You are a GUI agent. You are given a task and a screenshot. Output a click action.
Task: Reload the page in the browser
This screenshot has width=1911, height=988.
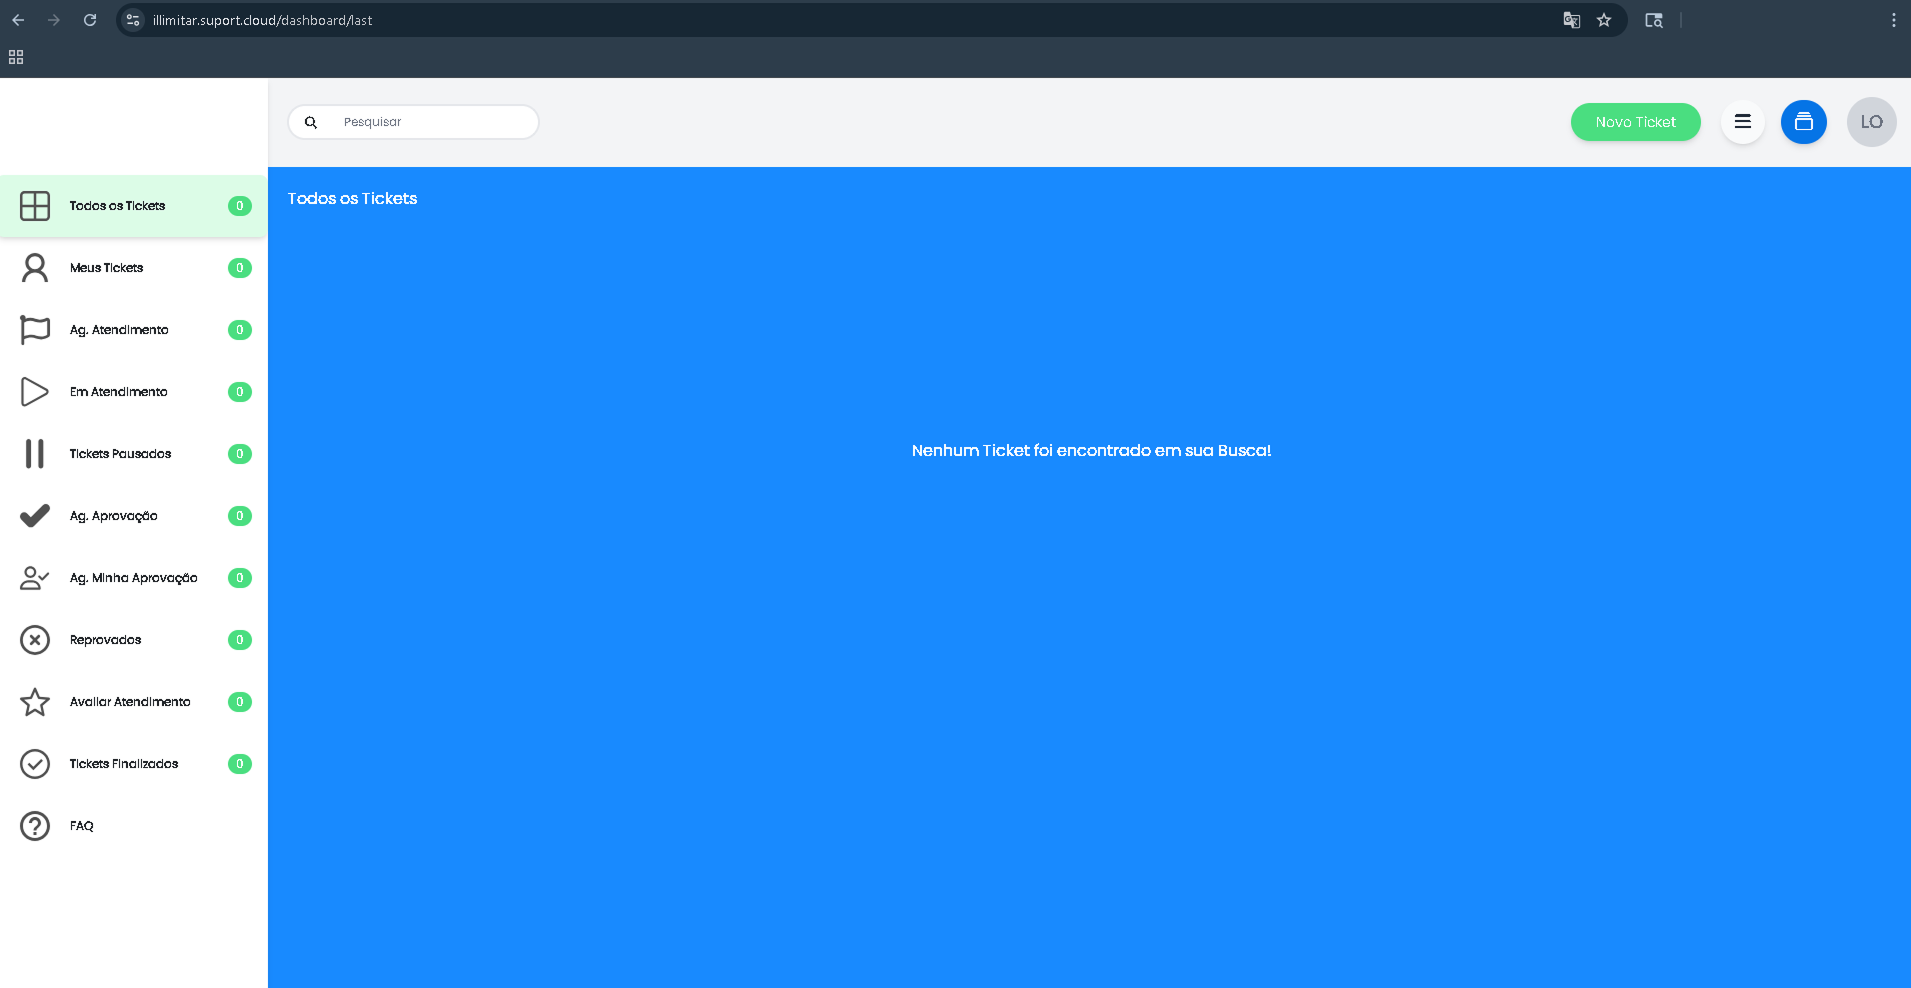90,20
